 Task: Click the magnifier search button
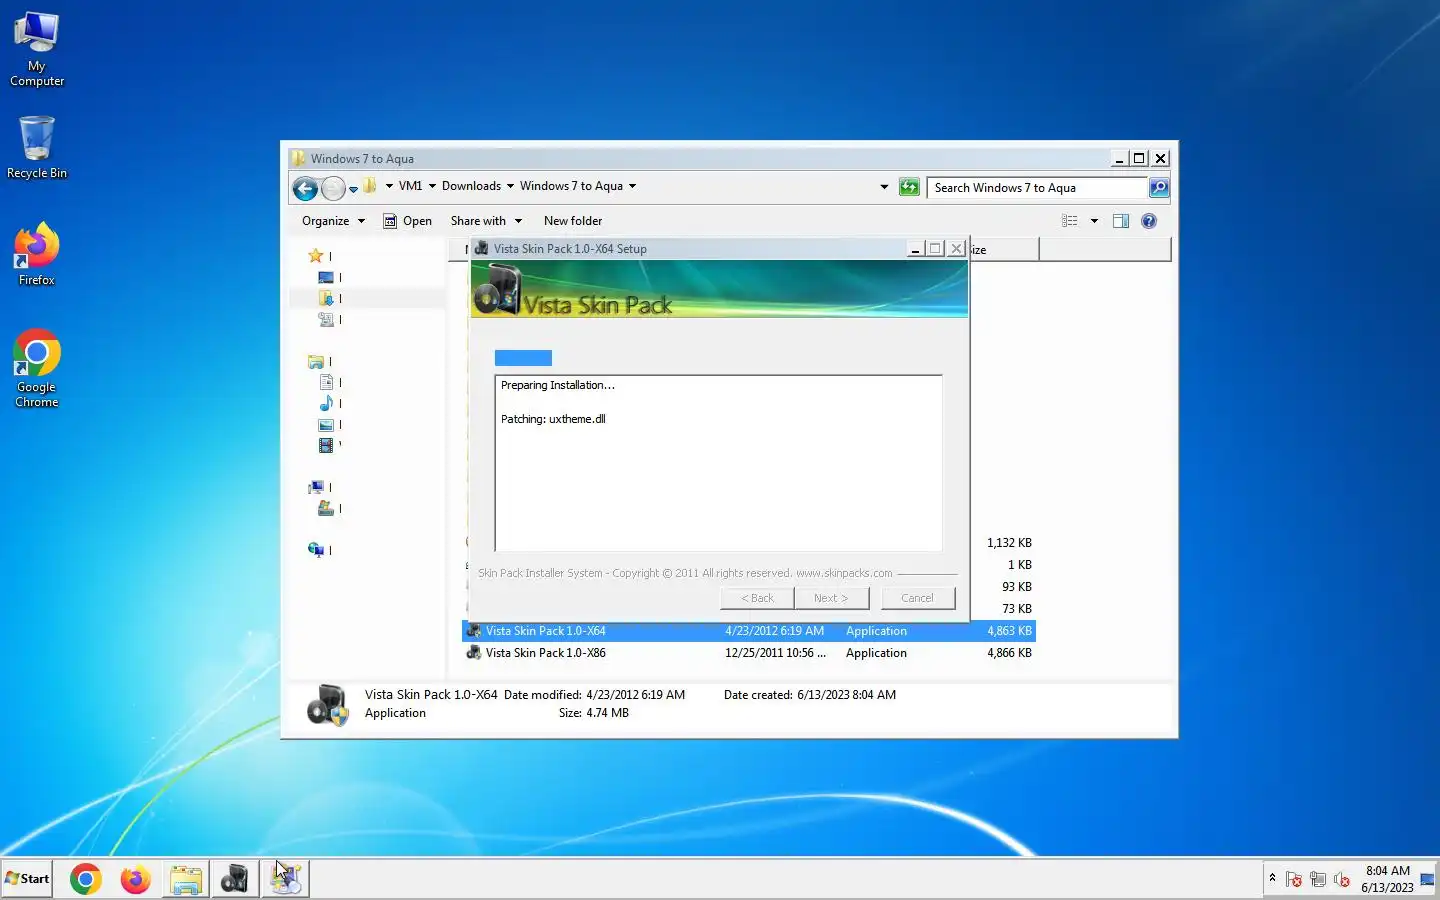1158,187
